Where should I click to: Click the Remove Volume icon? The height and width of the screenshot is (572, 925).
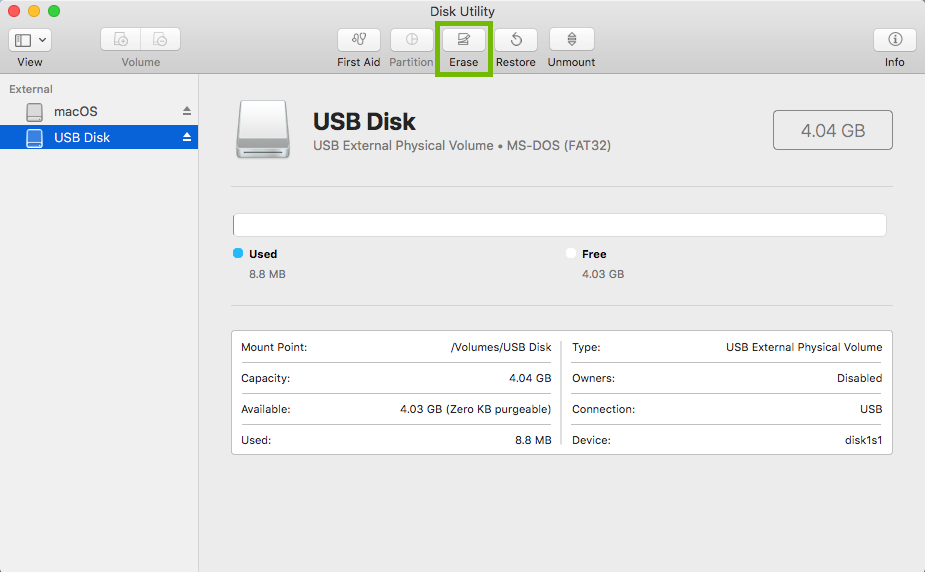coord(160,40)
